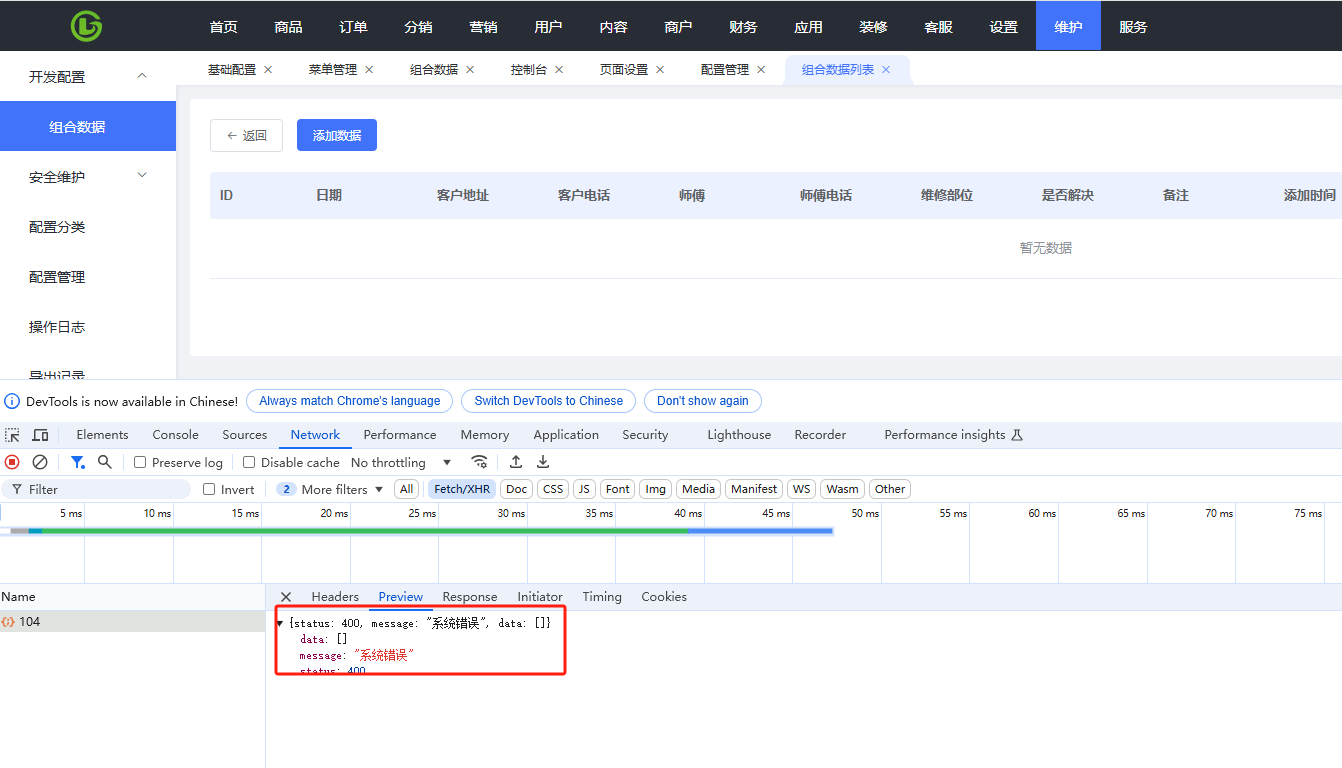Image resolution: width=1342 pixels, height=768 pixels.
Task: Click the DevTools info icon
Action: pyautogui.click(x=12, y=401)
